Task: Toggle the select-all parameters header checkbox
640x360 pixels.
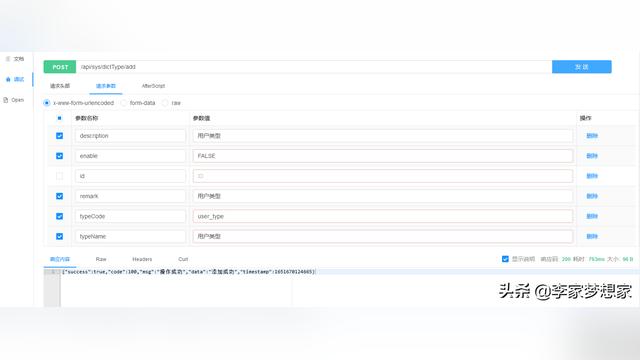Action: coord(60,118)
